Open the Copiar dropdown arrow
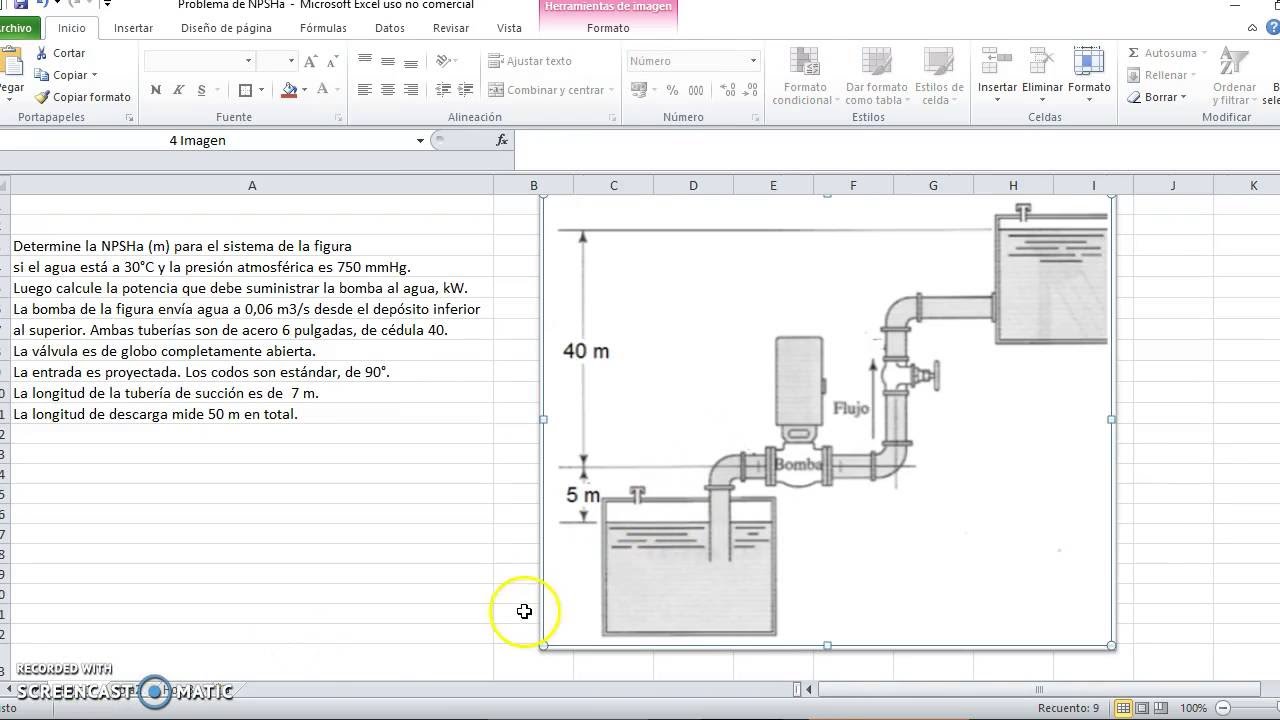 pos(95,75)
